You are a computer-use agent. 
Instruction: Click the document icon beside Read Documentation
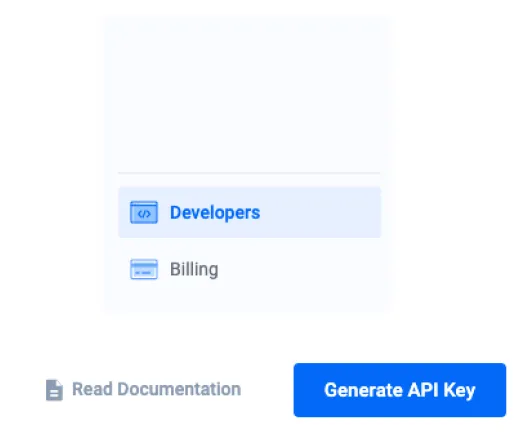click(x=54, y=390)
